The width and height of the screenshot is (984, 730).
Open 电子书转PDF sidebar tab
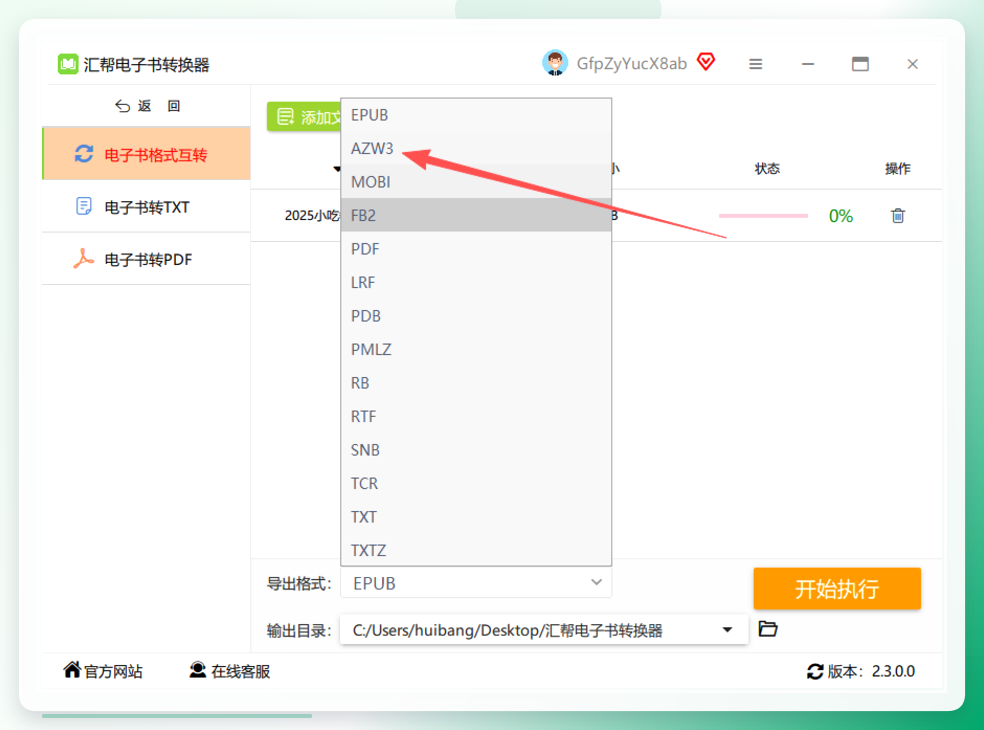tap(146, 259)
